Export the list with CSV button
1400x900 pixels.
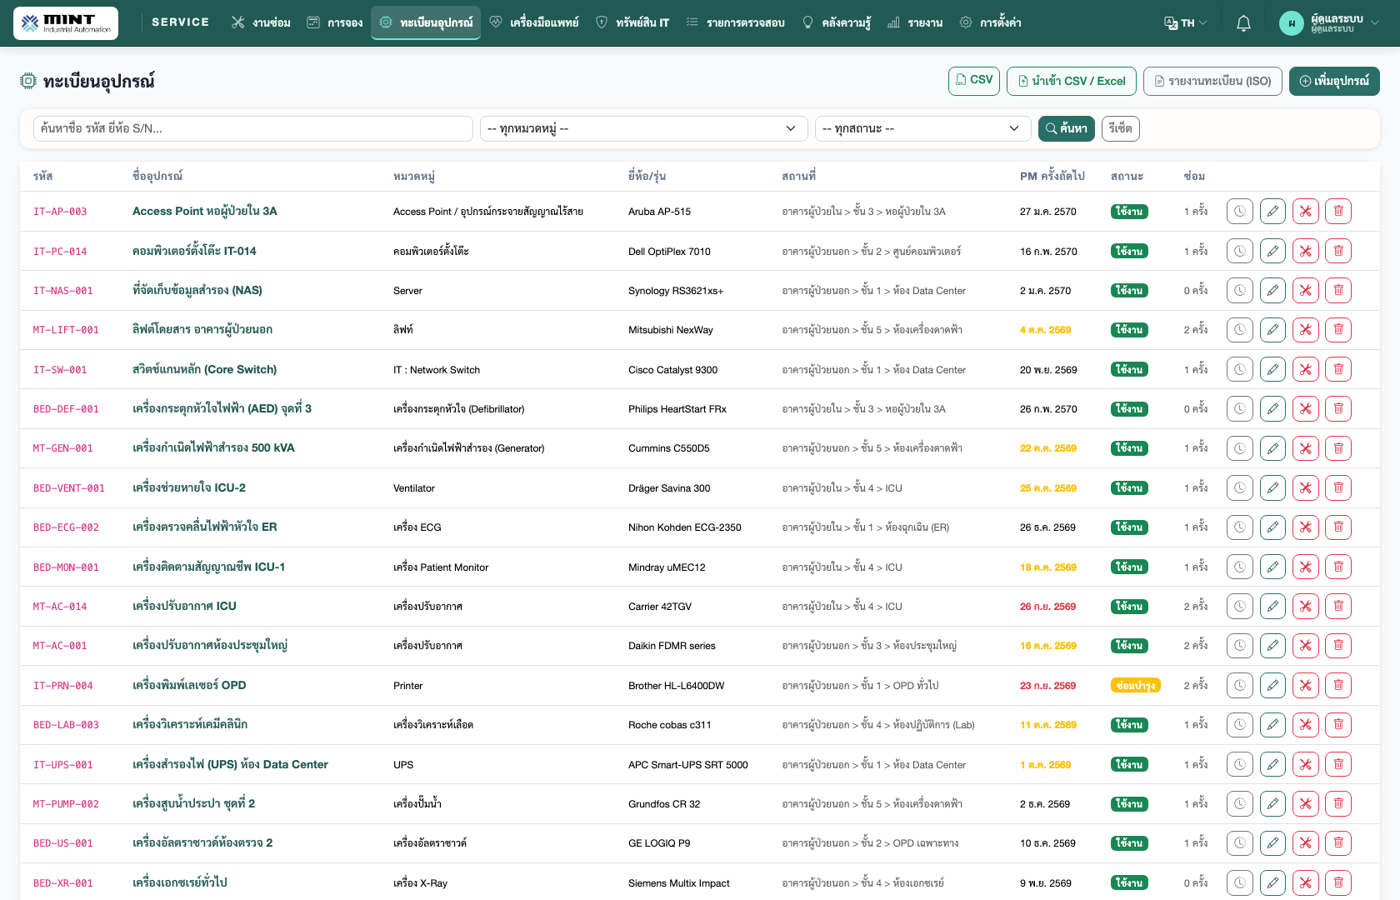pyautogui.click(x=974, y=81)
